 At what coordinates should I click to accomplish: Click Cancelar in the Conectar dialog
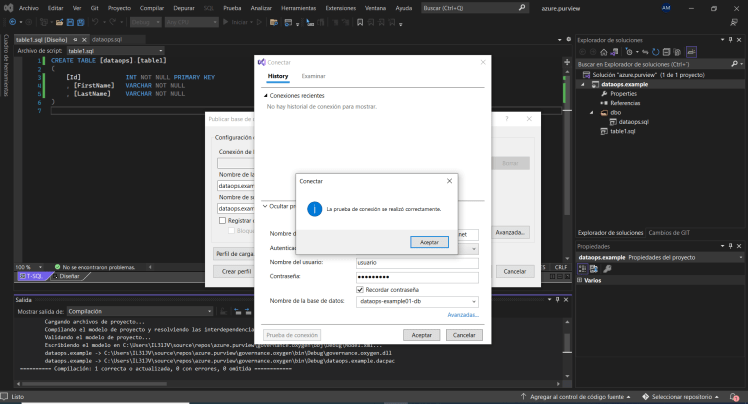tap(461, 335)
